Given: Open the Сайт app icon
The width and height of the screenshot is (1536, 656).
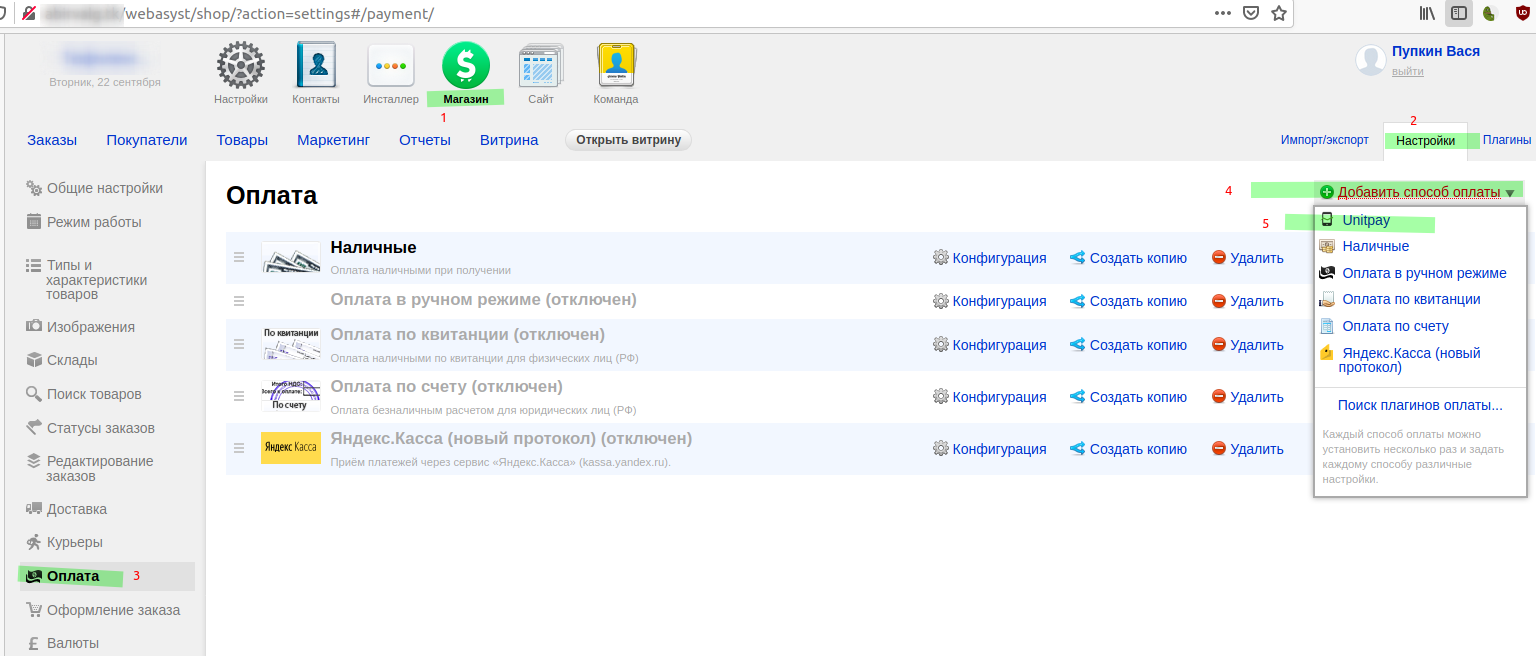Looking at the screenshot, I should pyautogui.click(x=541, y=66).
